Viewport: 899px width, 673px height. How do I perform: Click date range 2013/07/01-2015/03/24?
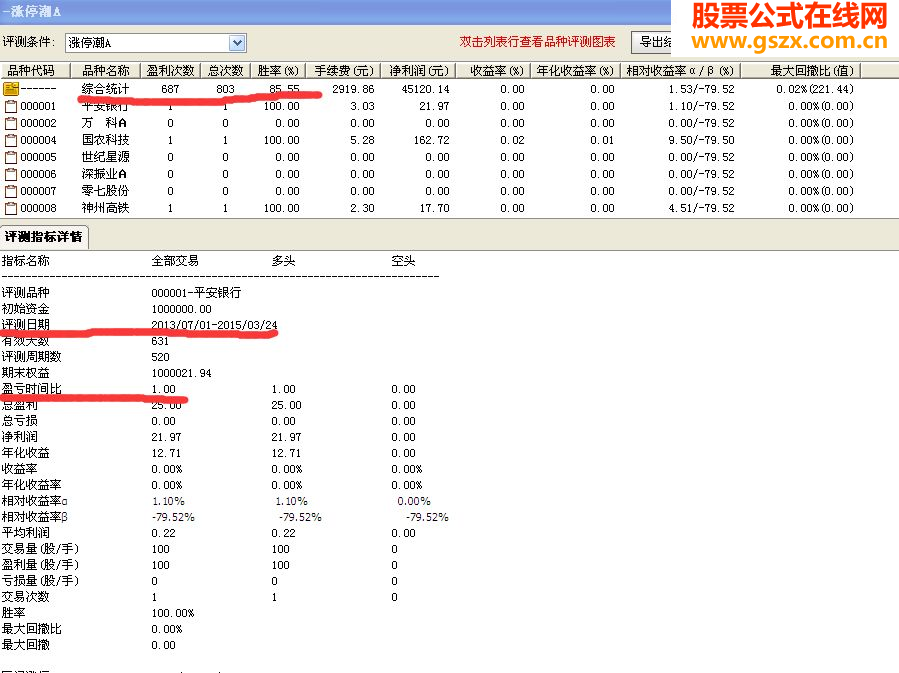click(214, 325)
